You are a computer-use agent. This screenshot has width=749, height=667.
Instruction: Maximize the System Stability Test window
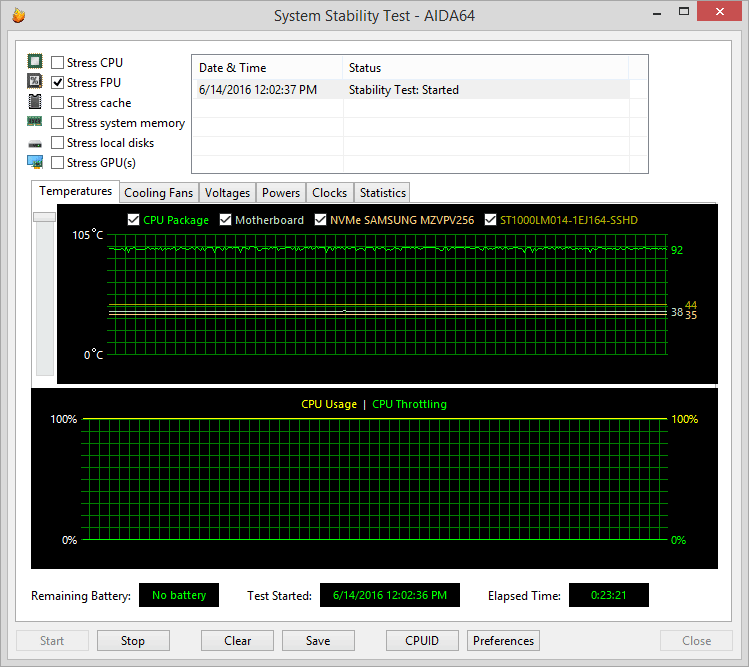pos(684,11)
